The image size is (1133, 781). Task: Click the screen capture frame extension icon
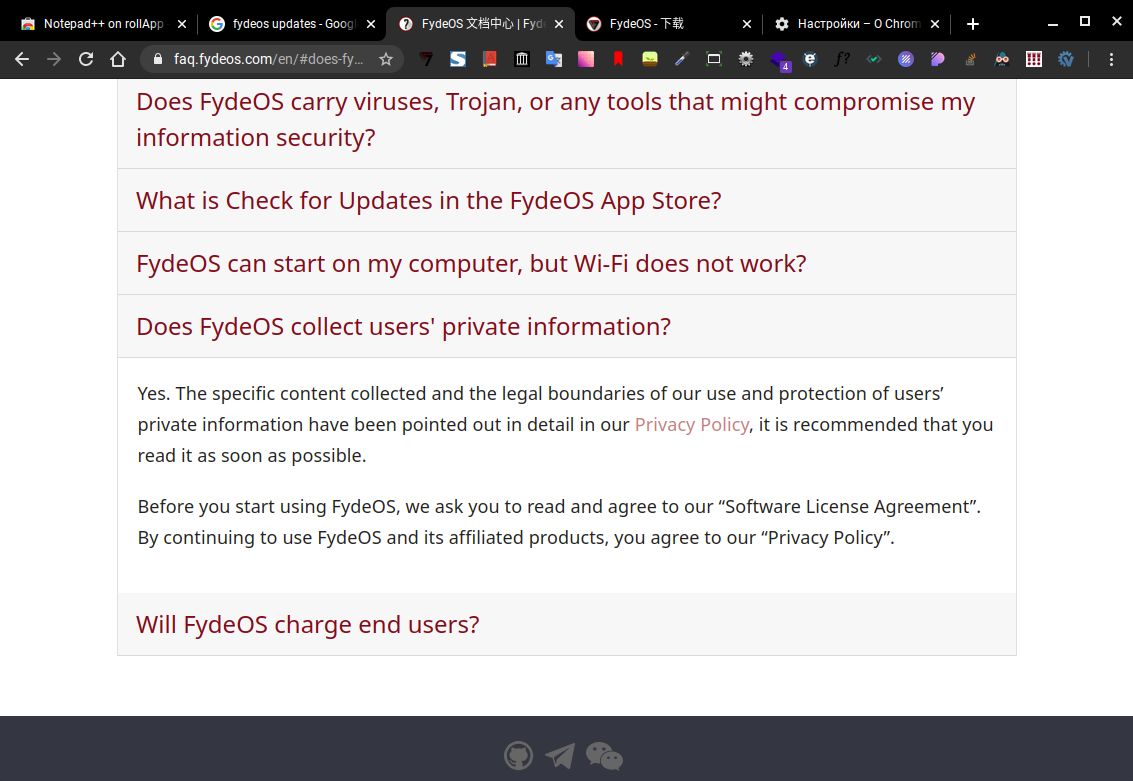[714, 59]
